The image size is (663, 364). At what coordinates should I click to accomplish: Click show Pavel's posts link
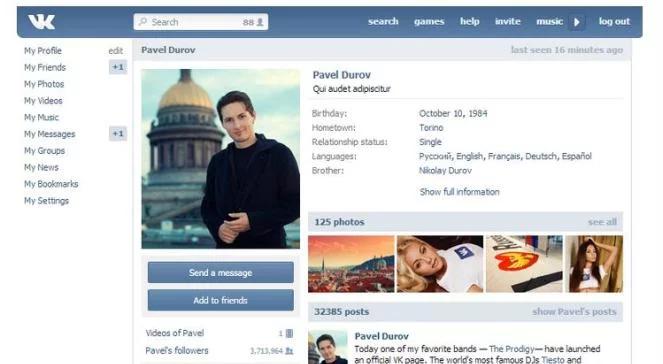[574, 312]
